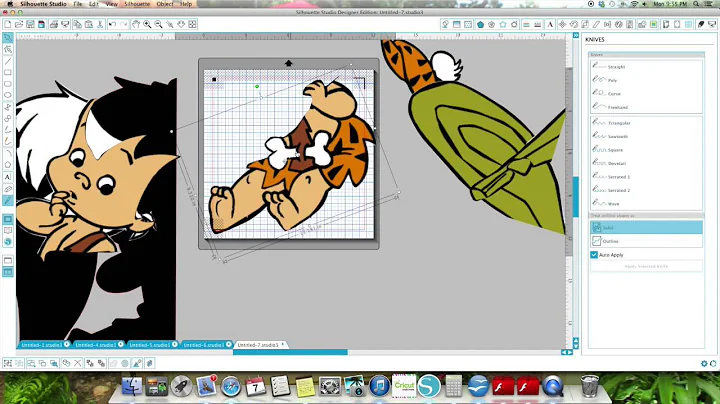Open Trash in the dock
Image resolution: width=720 pixels, height=404 pixels.
pos(590,386)
